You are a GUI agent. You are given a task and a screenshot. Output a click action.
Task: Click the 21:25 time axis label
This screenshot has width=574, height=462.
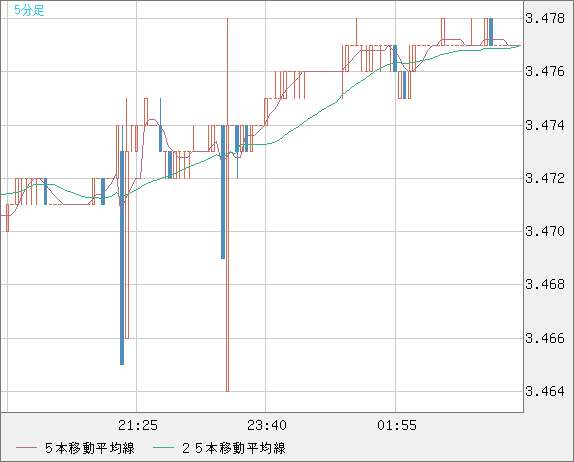(x=138, y=425)
